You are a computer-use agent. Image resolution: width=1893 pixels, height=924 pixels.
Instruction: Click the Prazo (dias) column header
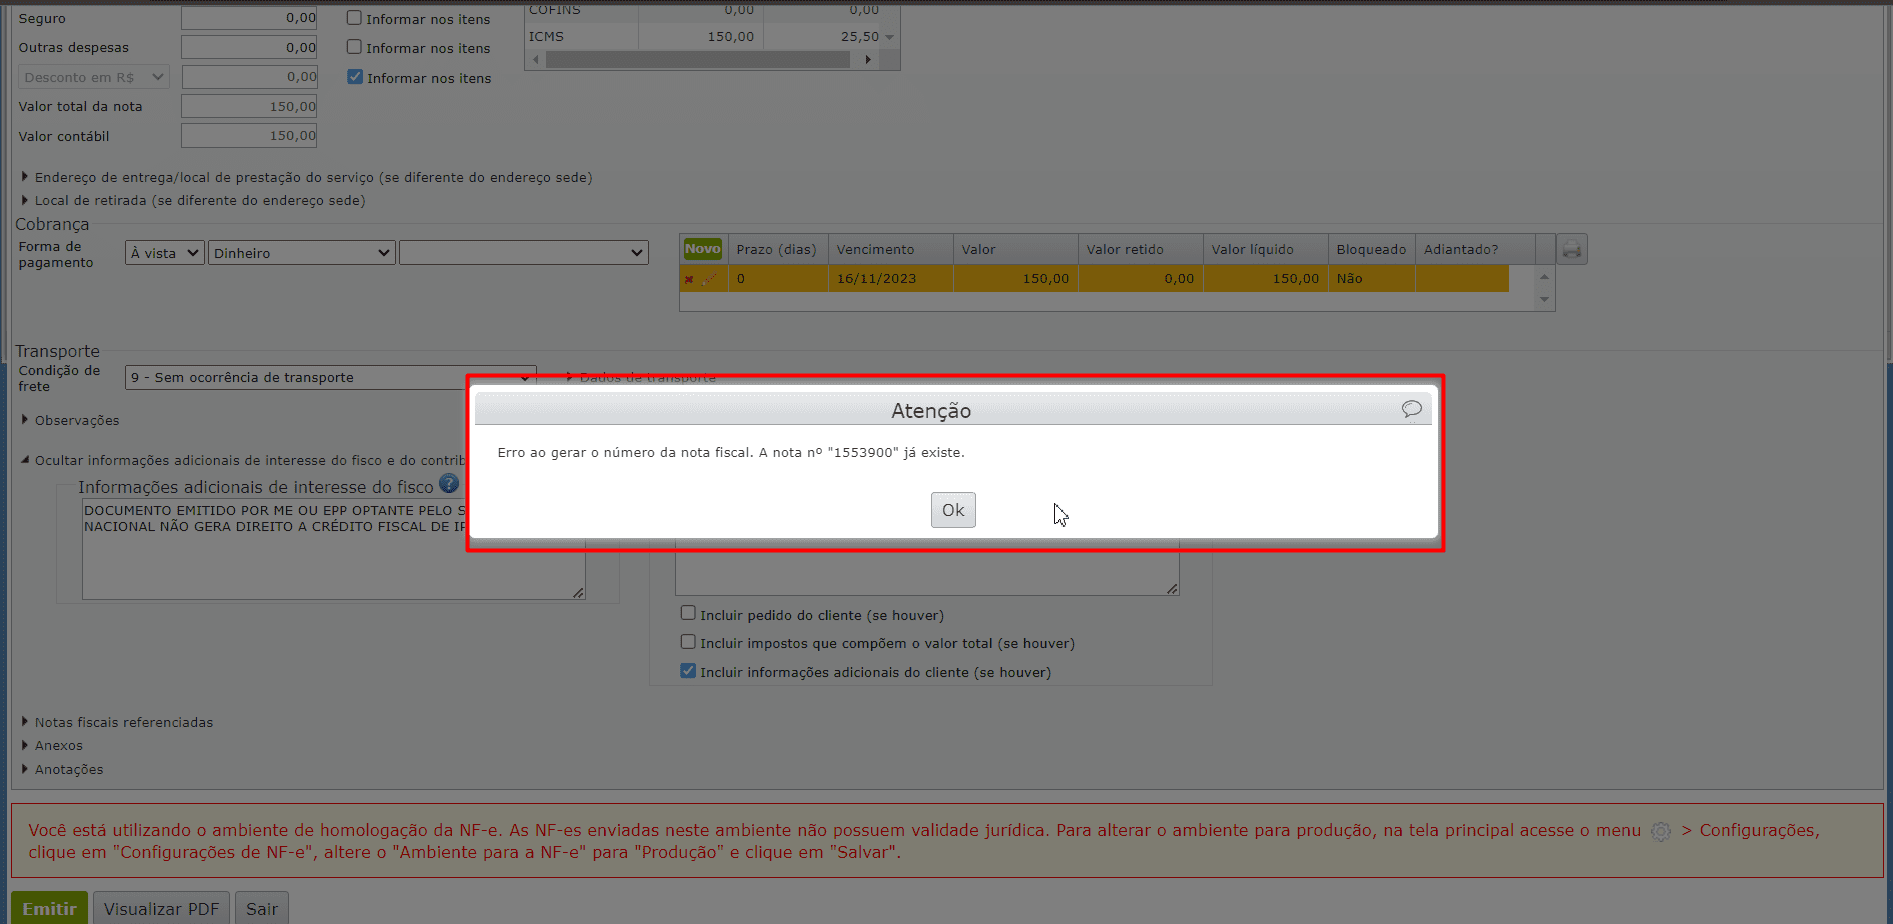pos(779,249)
